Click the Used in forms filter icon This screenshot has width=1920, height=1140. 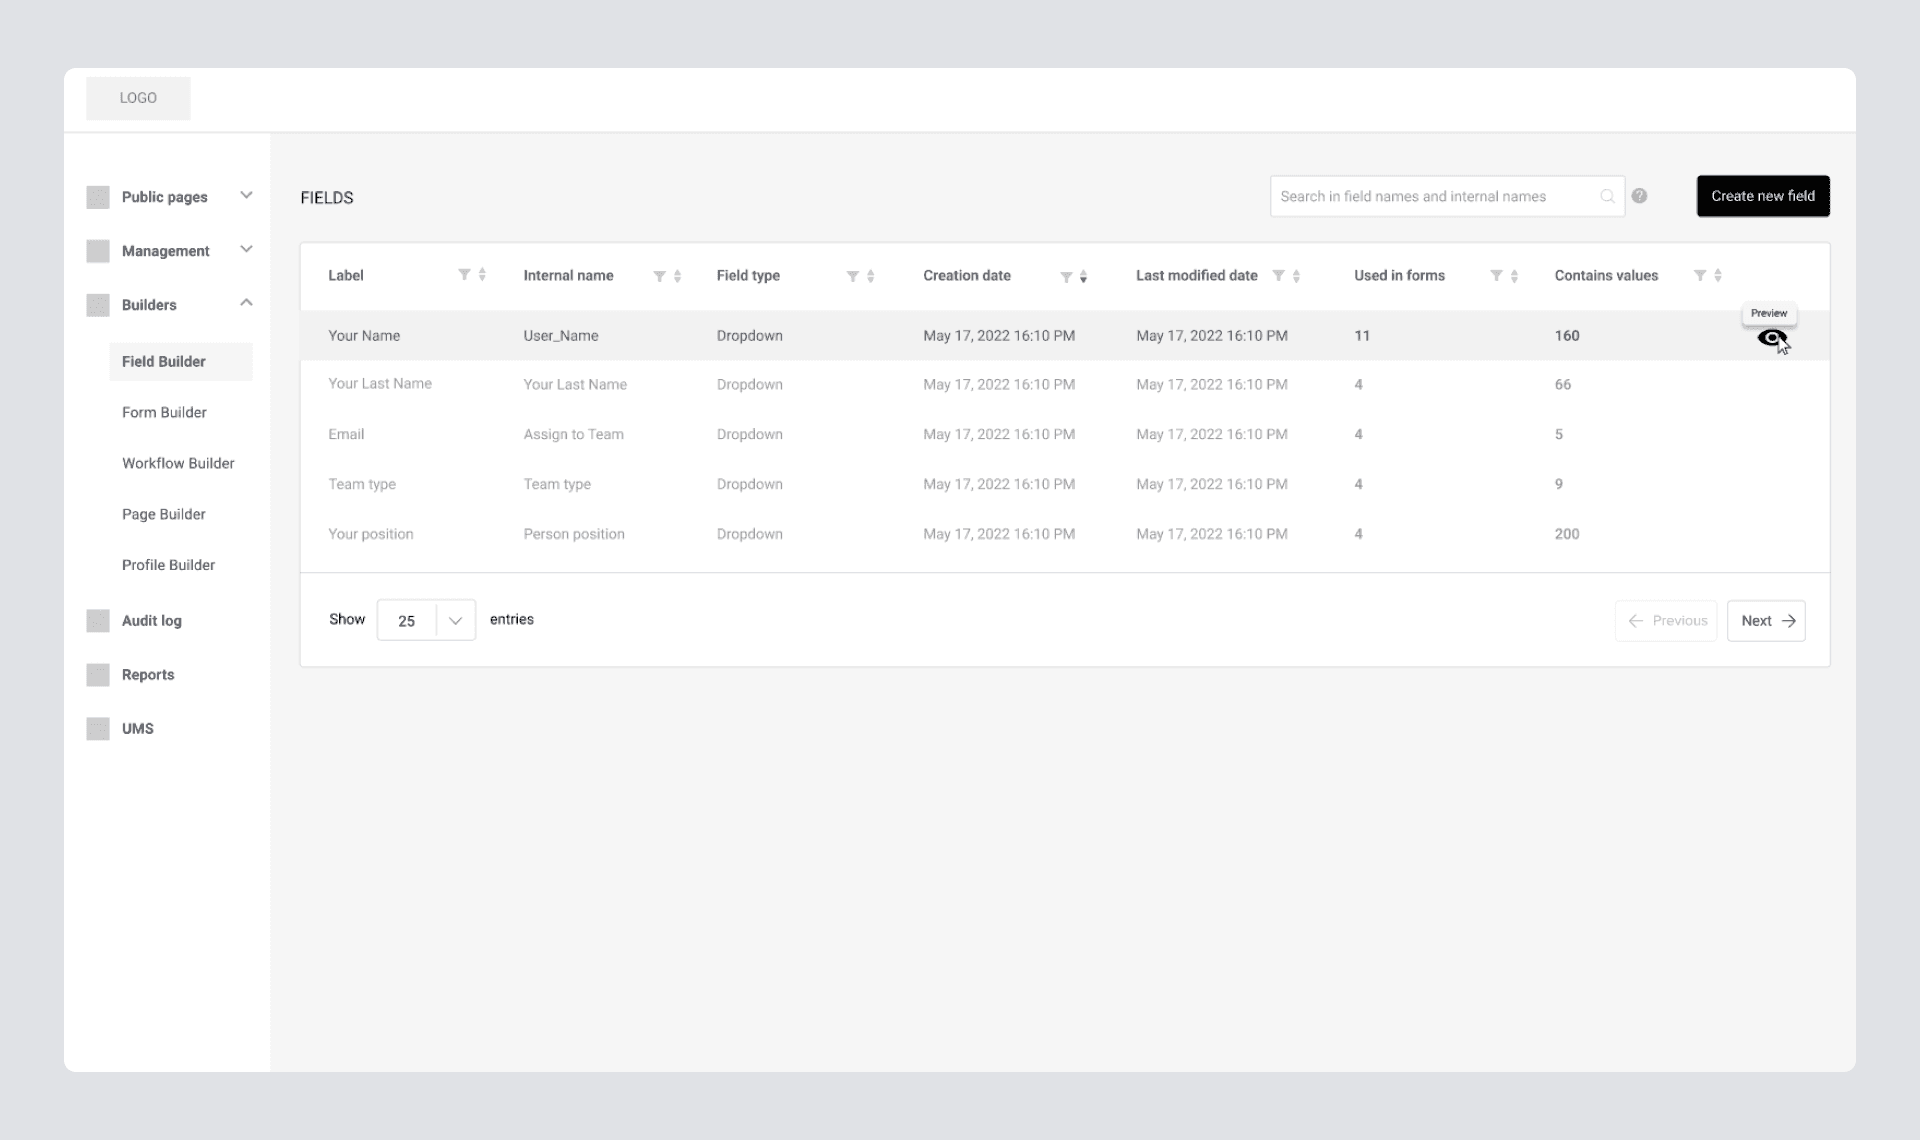[x=1496, y=275]
